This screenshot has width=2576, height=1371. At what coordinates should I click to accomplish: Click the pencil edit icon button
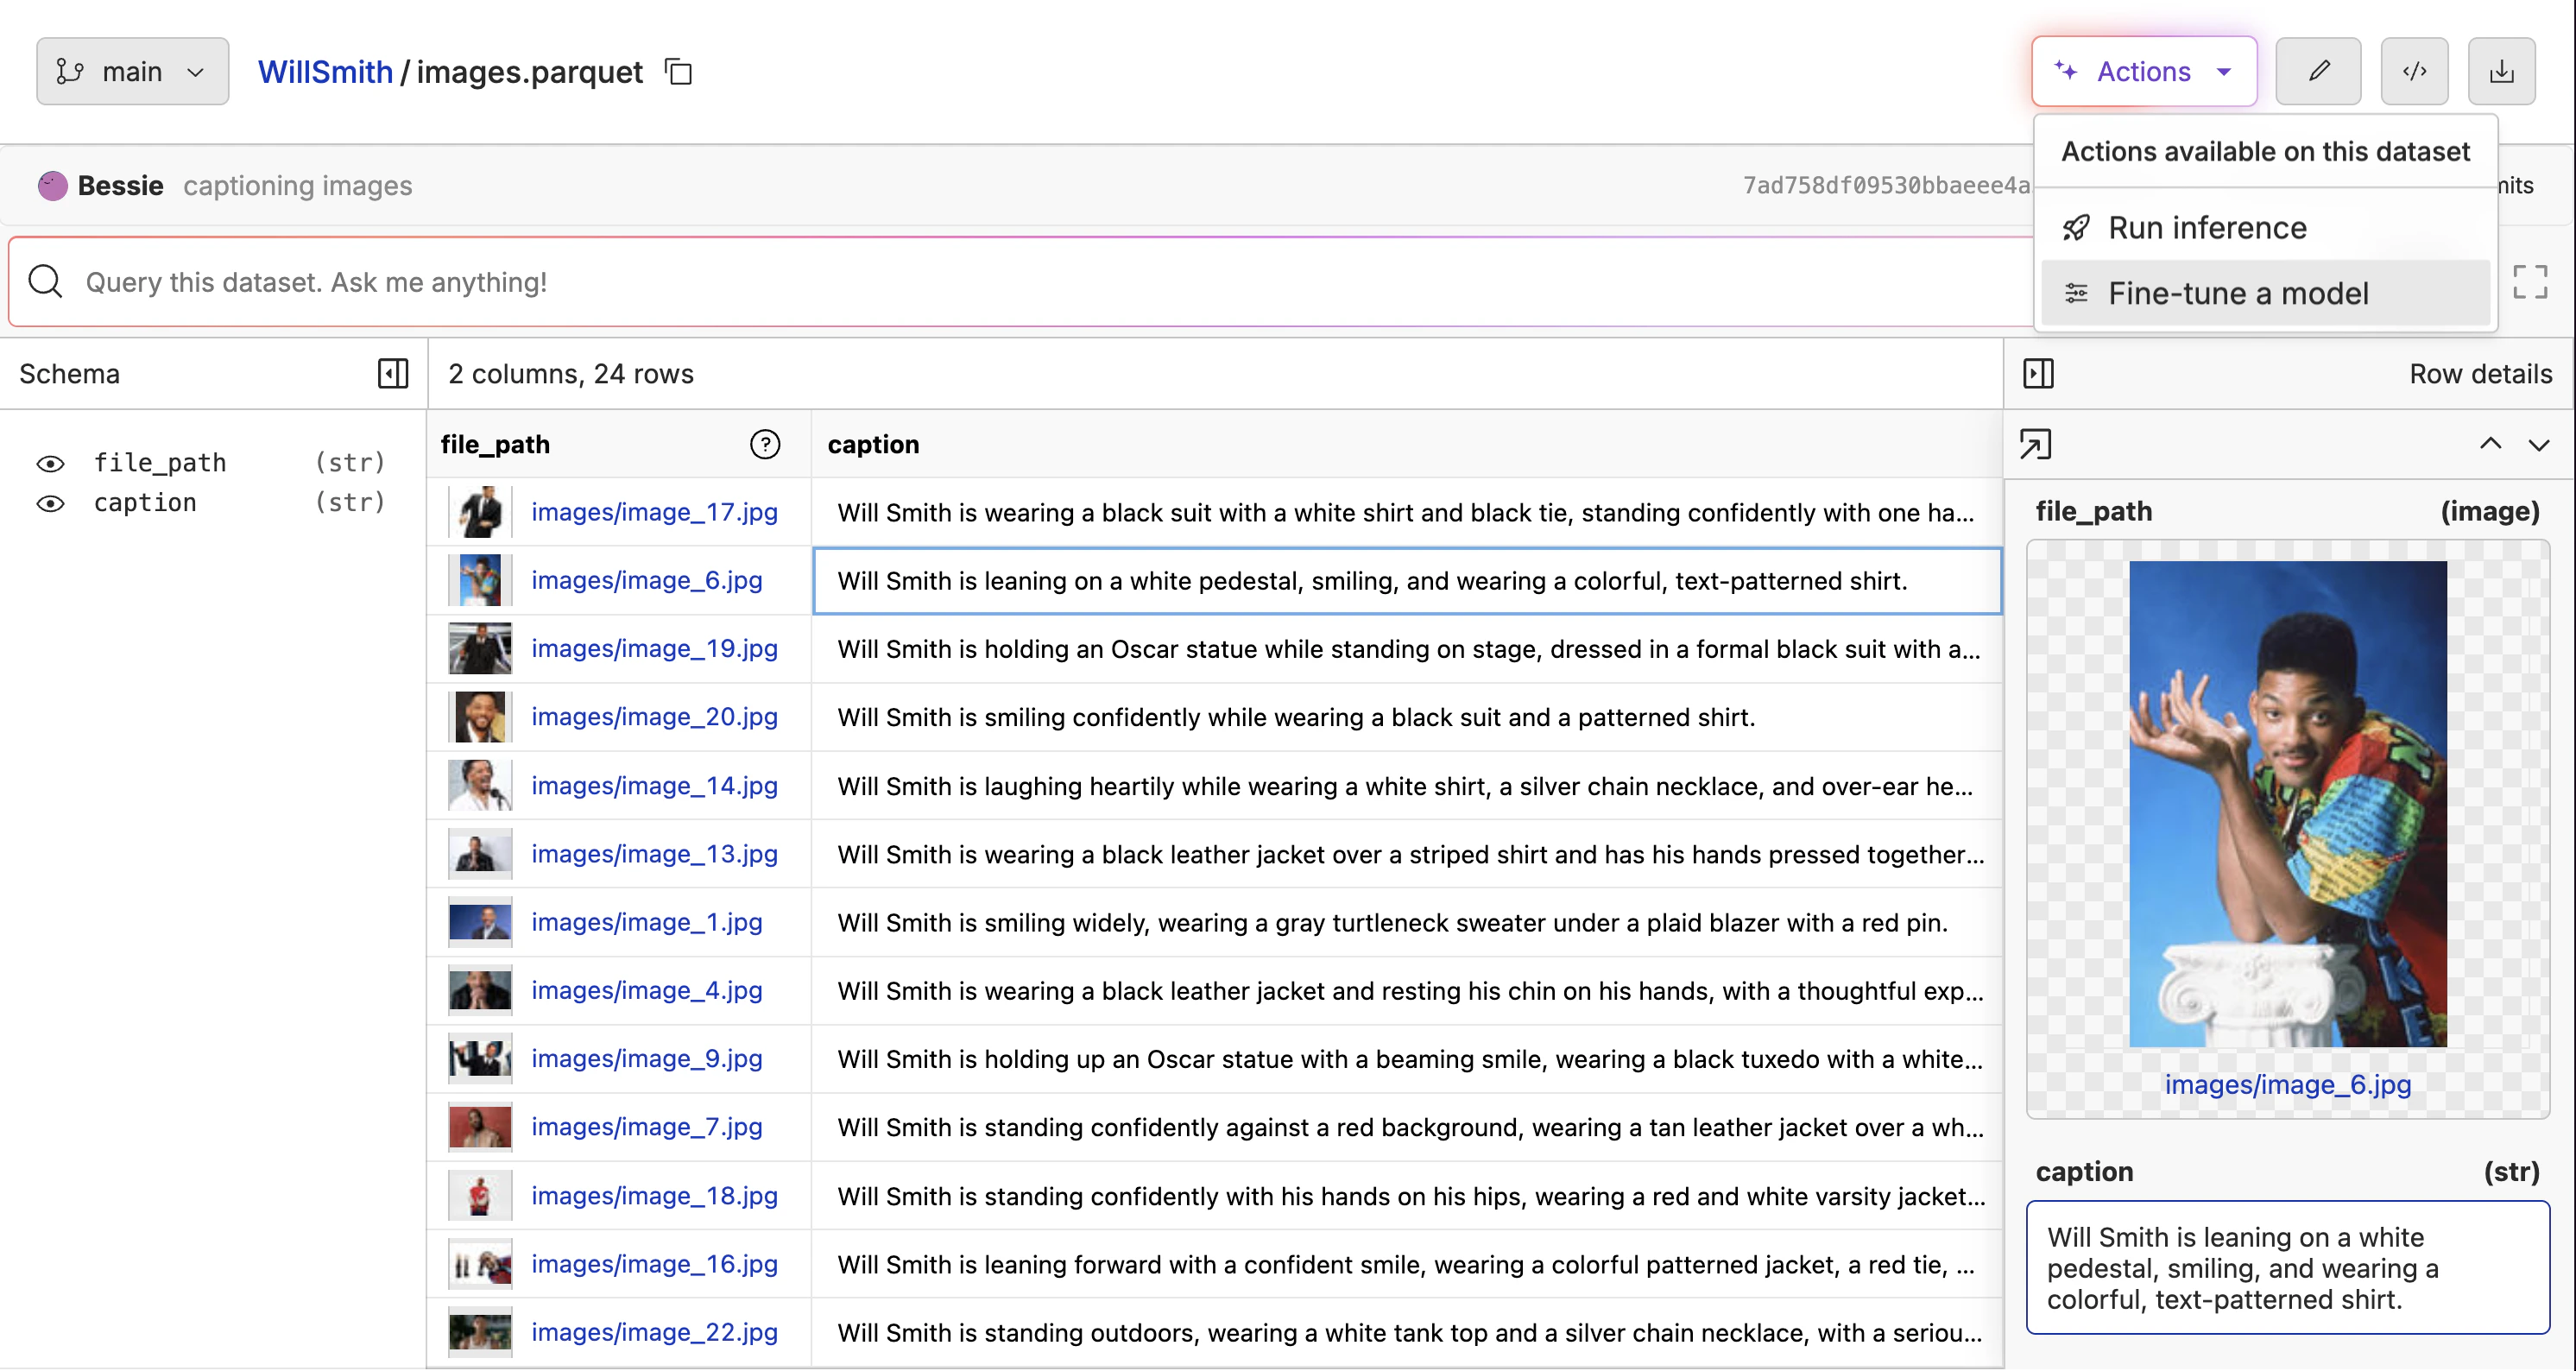click(x=2317, y=71)
